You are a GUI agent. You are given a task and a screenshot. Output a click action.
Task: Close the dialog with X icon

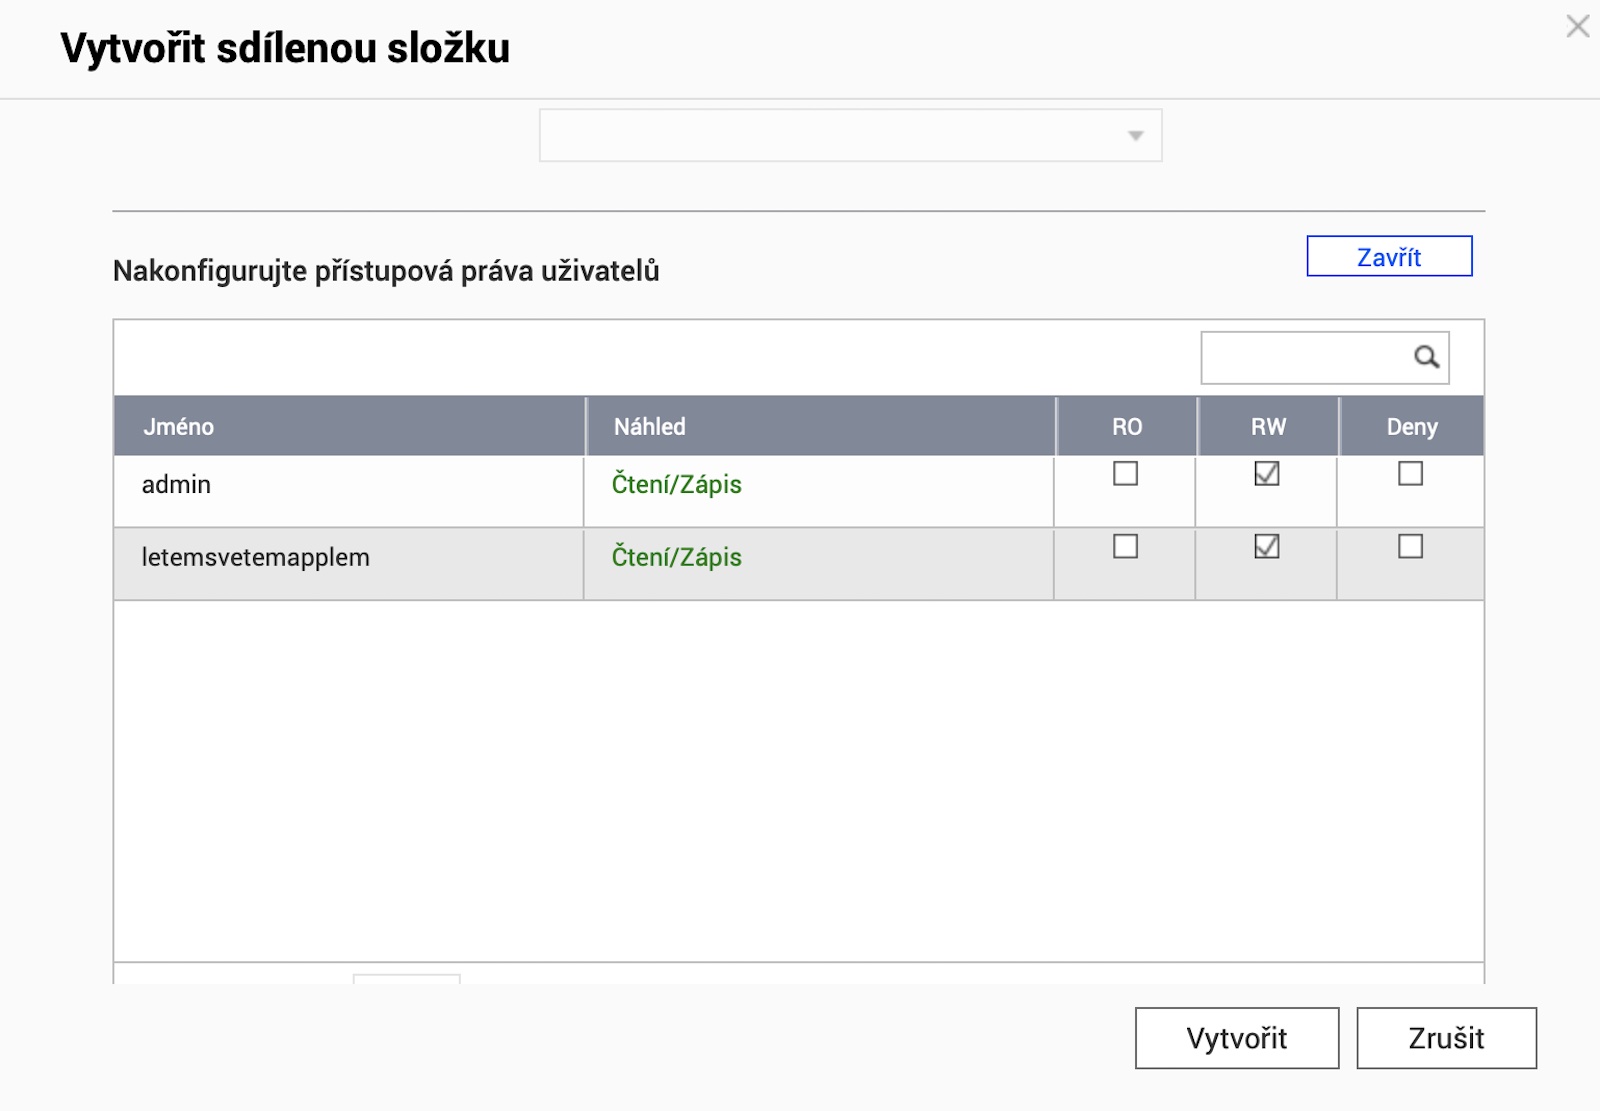coord(1577,26)
